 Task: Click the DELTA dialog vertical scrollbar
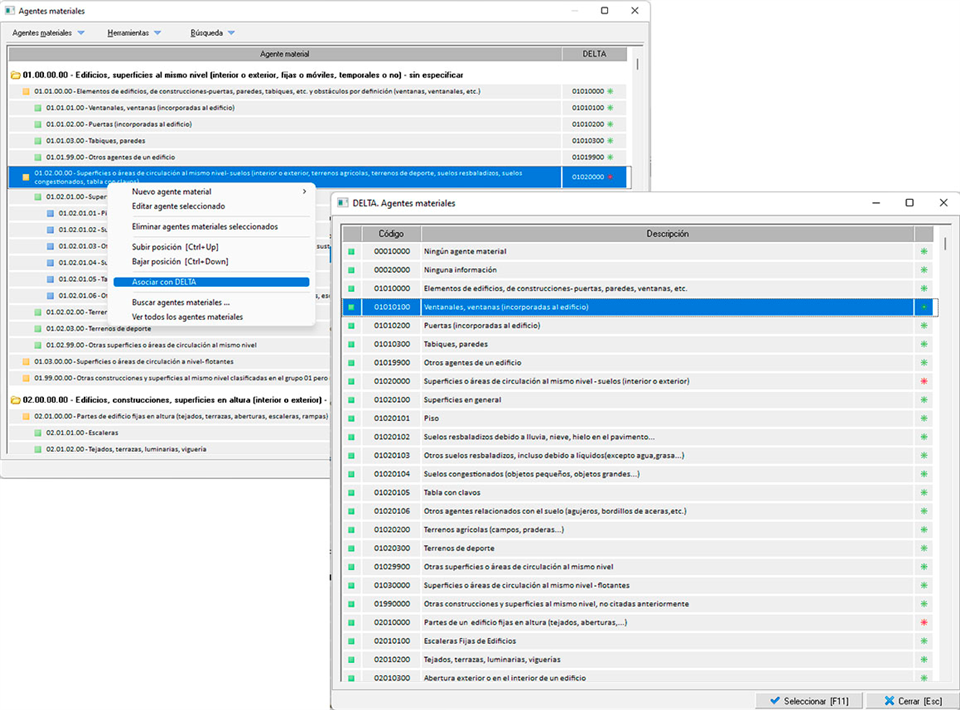946,245
